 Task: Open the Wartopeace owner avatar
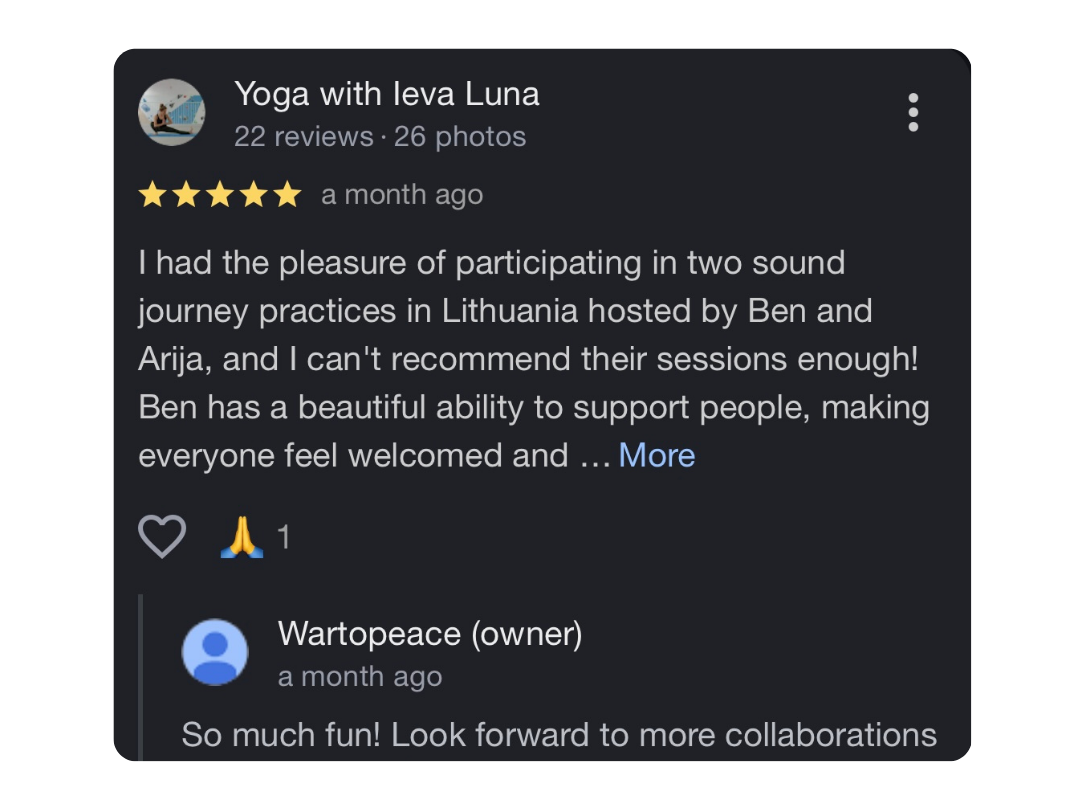point(214,652)
